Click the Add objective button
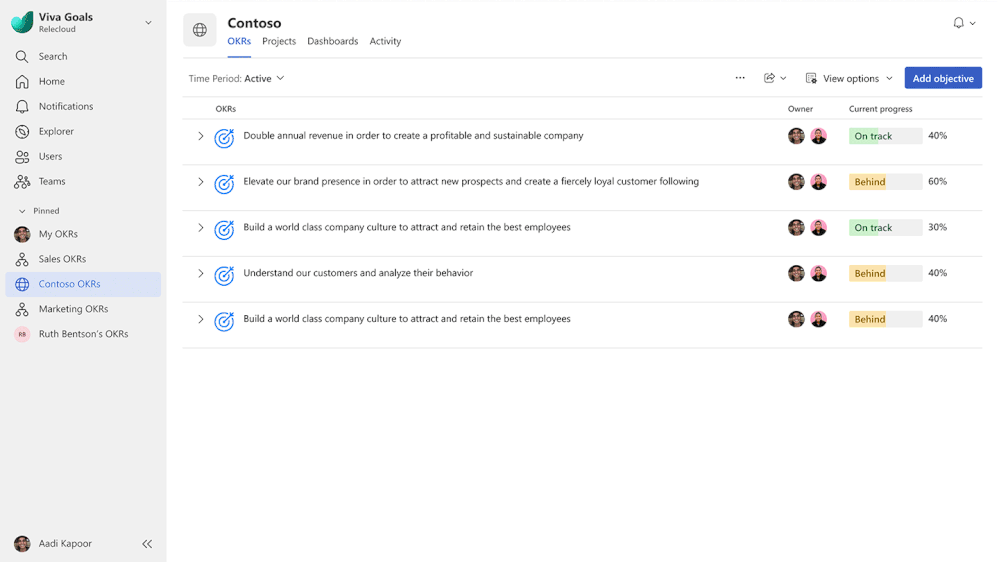The height and width of the screenshot is (562, 999). (x=943, y=78)
